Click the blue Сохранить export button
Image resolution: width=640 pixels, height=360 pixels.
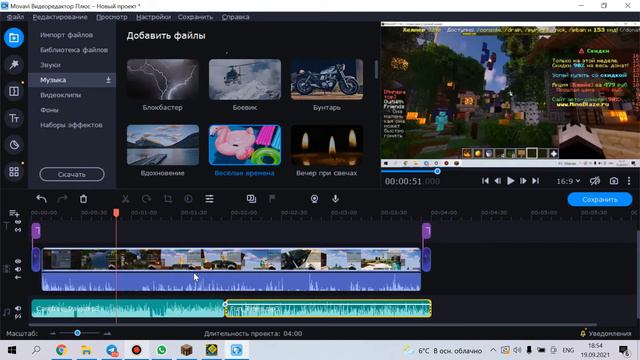(x=600, y=199)
